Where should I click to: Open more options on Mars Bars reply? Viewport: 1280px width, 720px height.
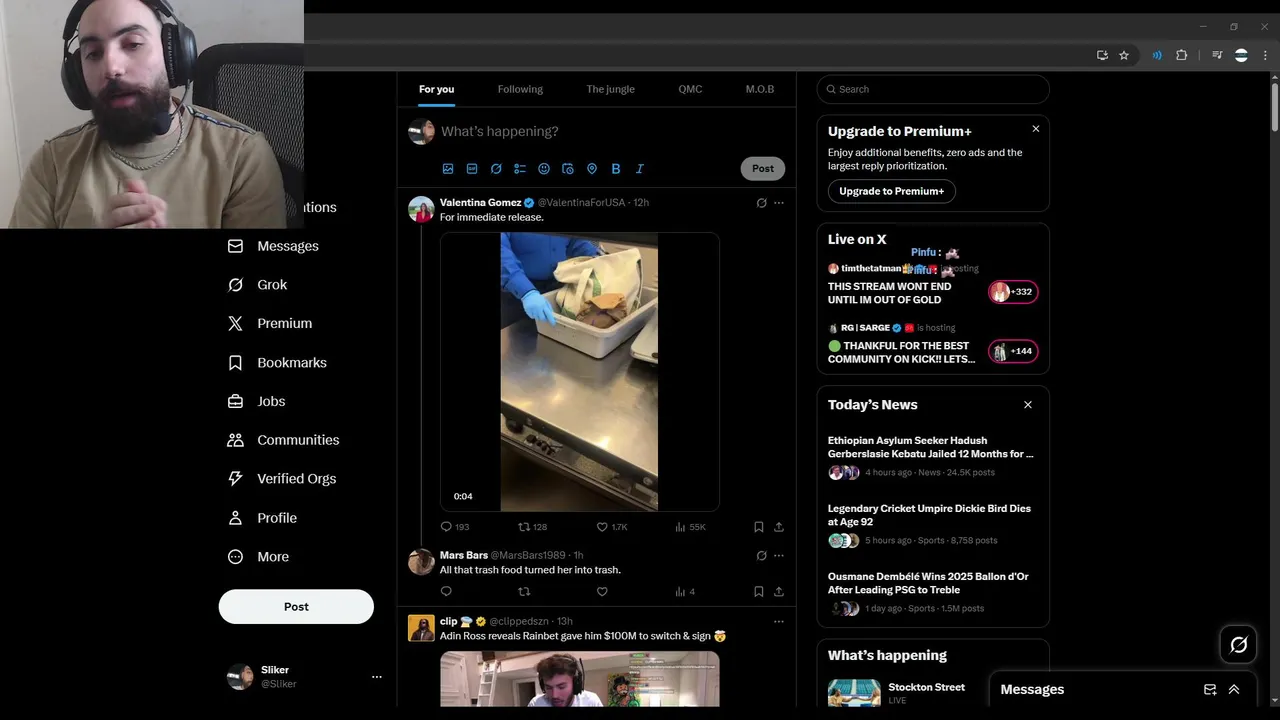pyautogui.click(x=779, y=556)
